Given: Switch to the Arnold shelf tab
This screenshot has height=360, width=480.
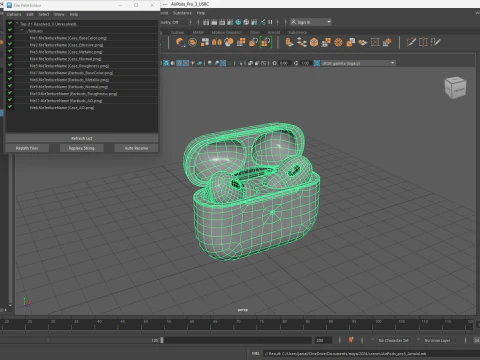Looking at the screenshot, I should [x=274, y=32].
